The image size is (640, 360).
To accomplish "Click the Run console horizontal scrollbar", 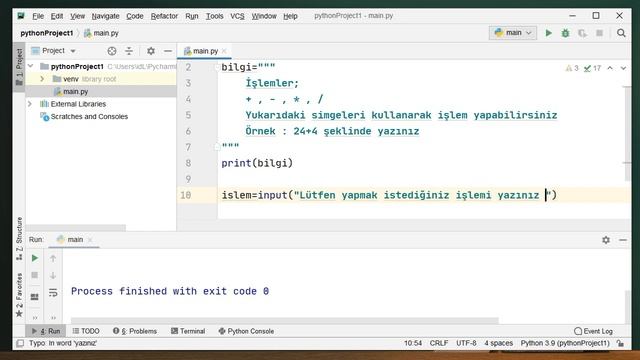I will click(284, 320).
